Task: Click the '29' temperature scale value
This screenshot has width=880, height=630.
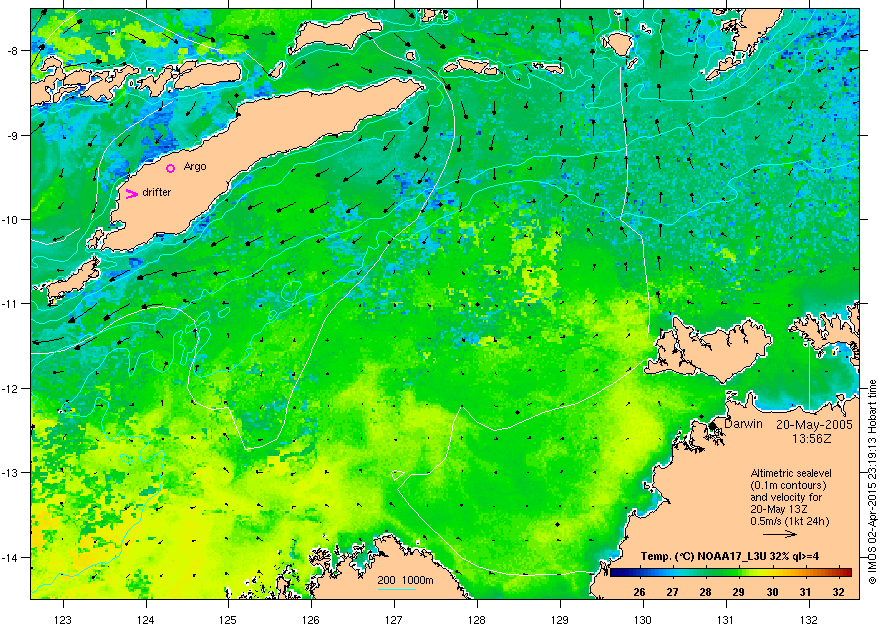Action: pos(739,592)
